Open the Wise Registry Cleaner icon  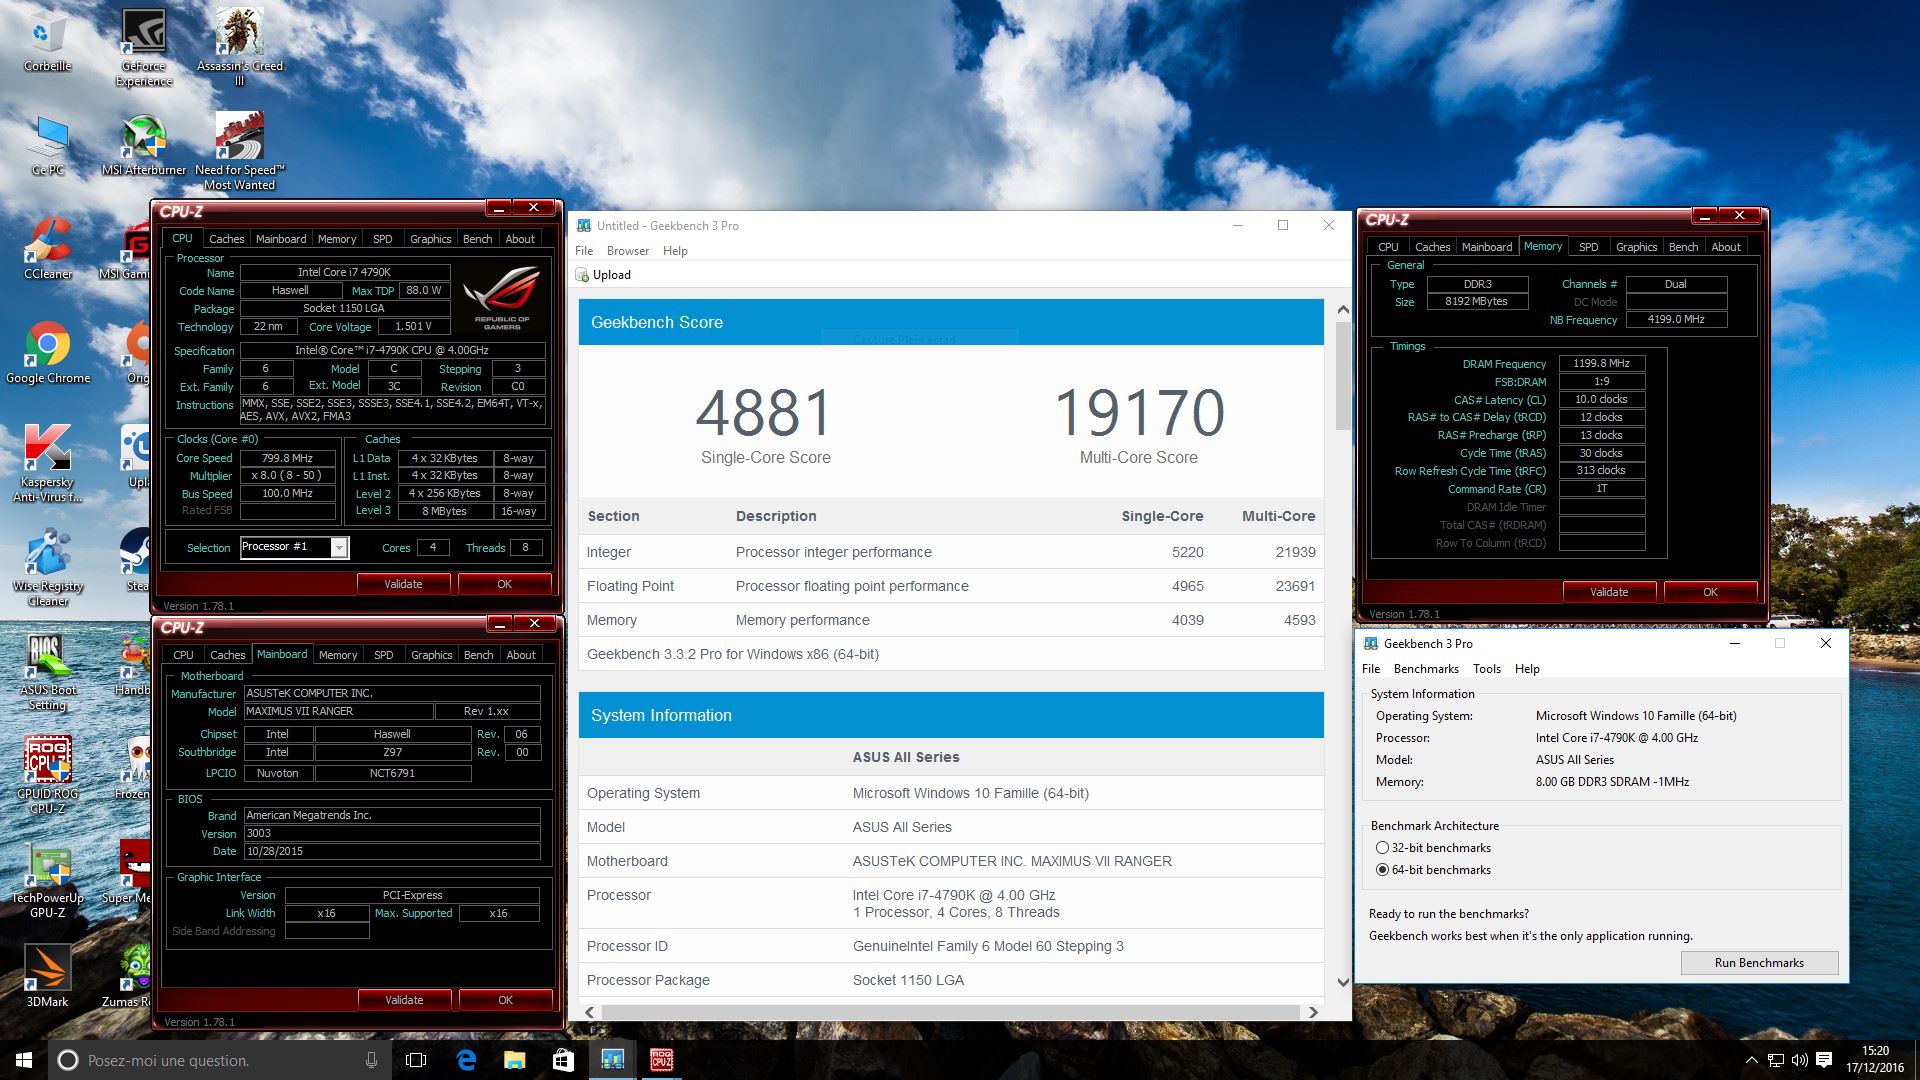[x=47, y=567]
